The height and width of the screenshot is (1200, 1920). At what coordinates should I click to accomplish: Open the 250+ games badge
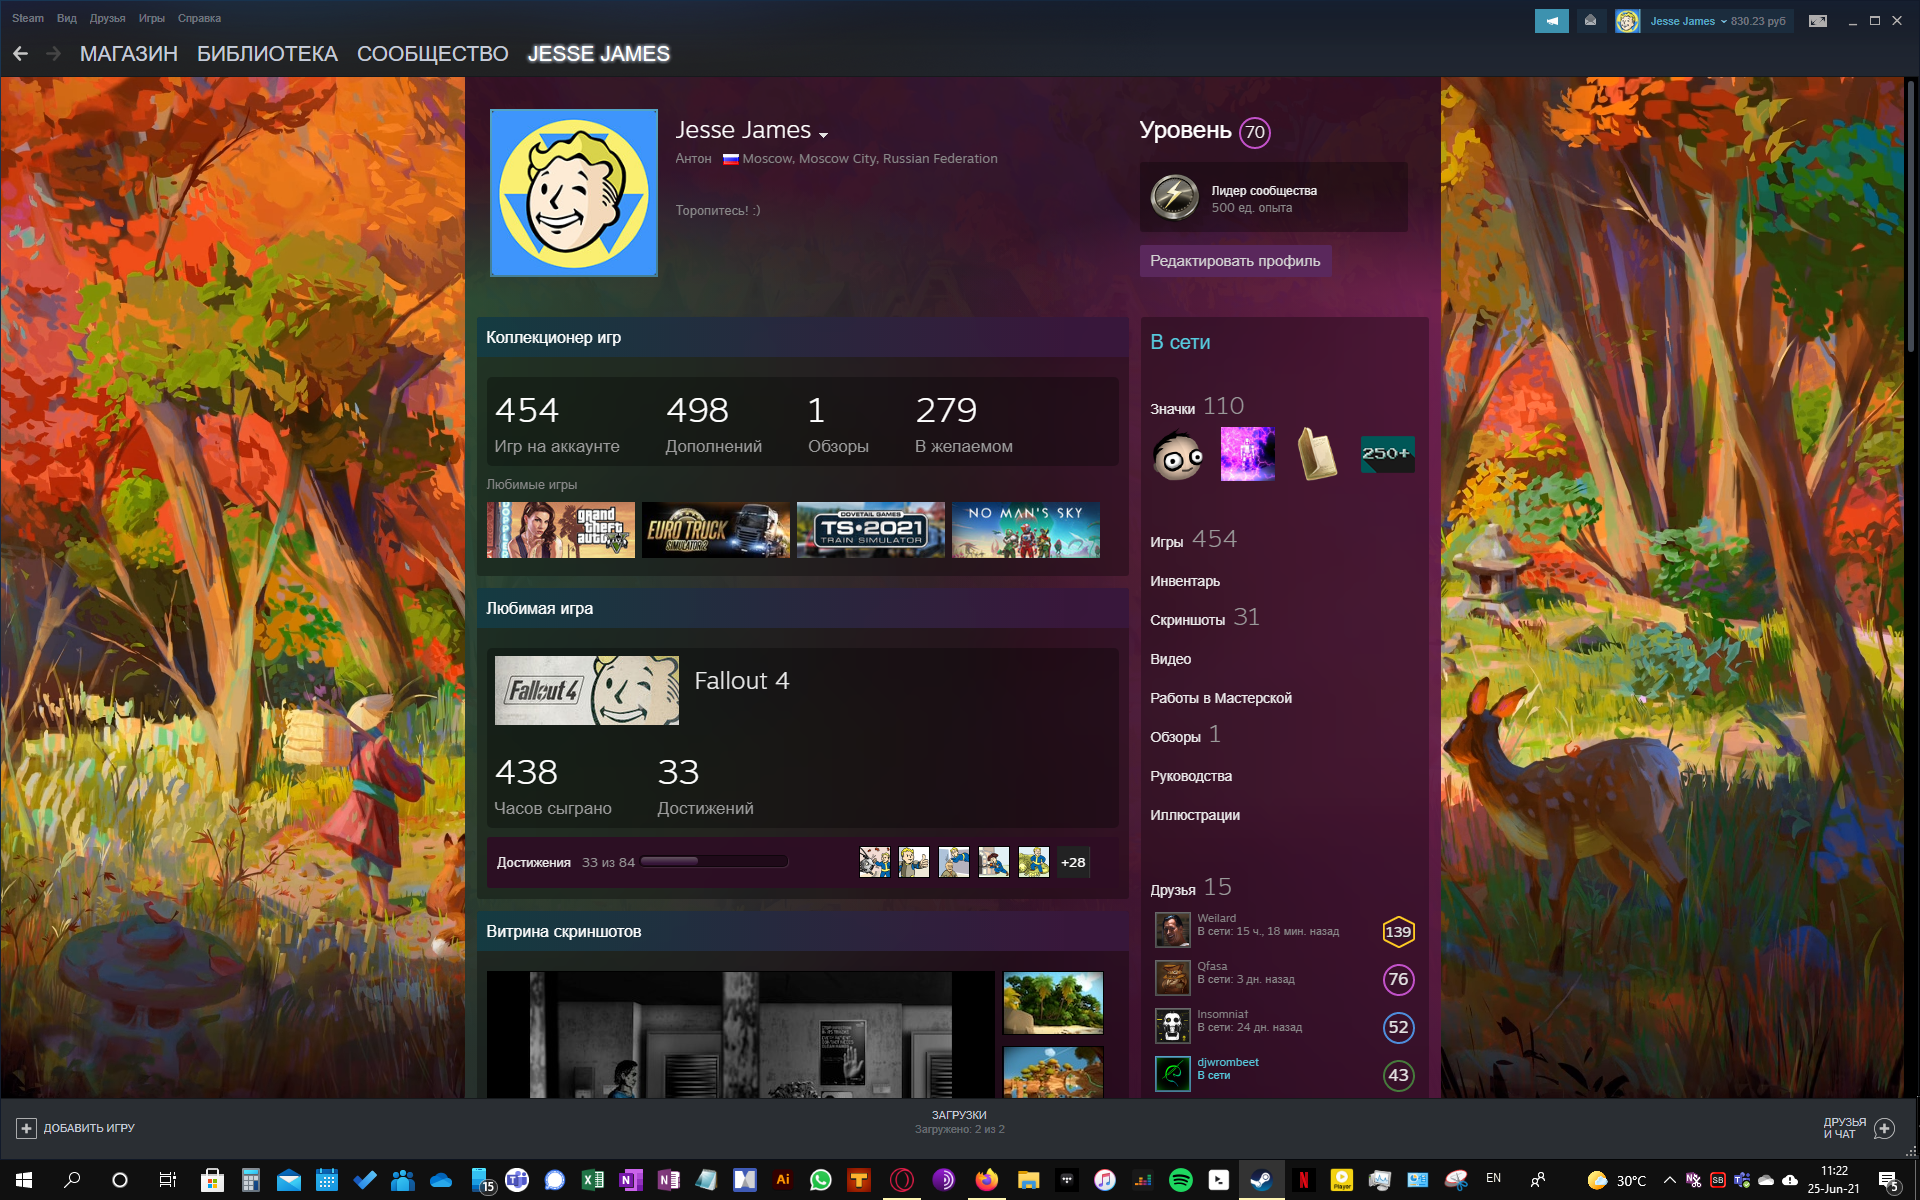[x=1387, y=455]
